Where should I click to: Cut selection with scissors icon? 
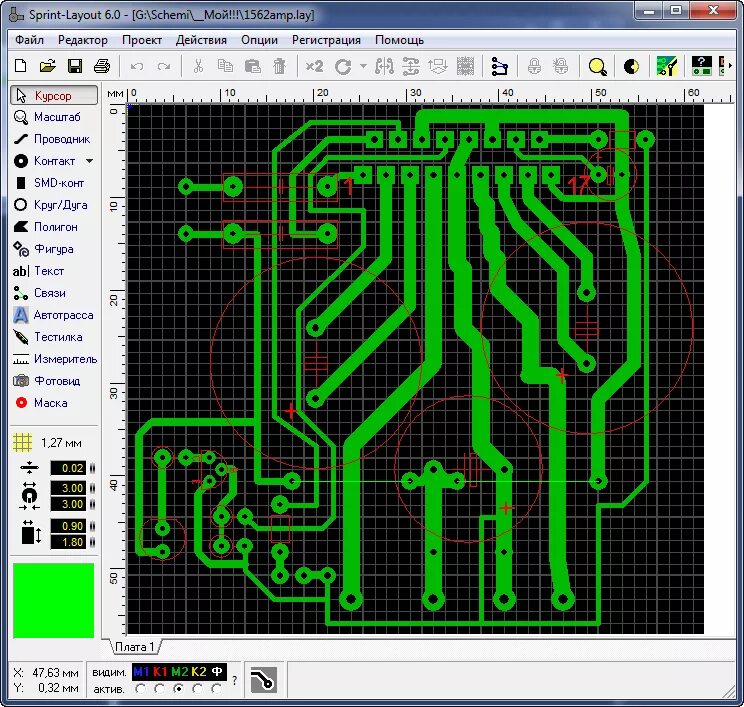tap(198, 66)
